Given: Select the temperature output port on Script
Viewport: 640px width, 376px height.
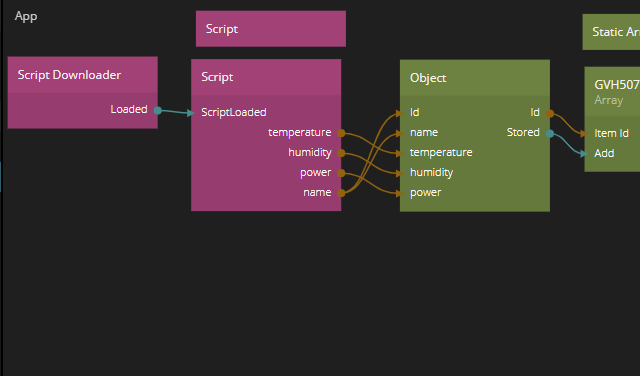Looking at the screenshot, I should click(341, 133).
